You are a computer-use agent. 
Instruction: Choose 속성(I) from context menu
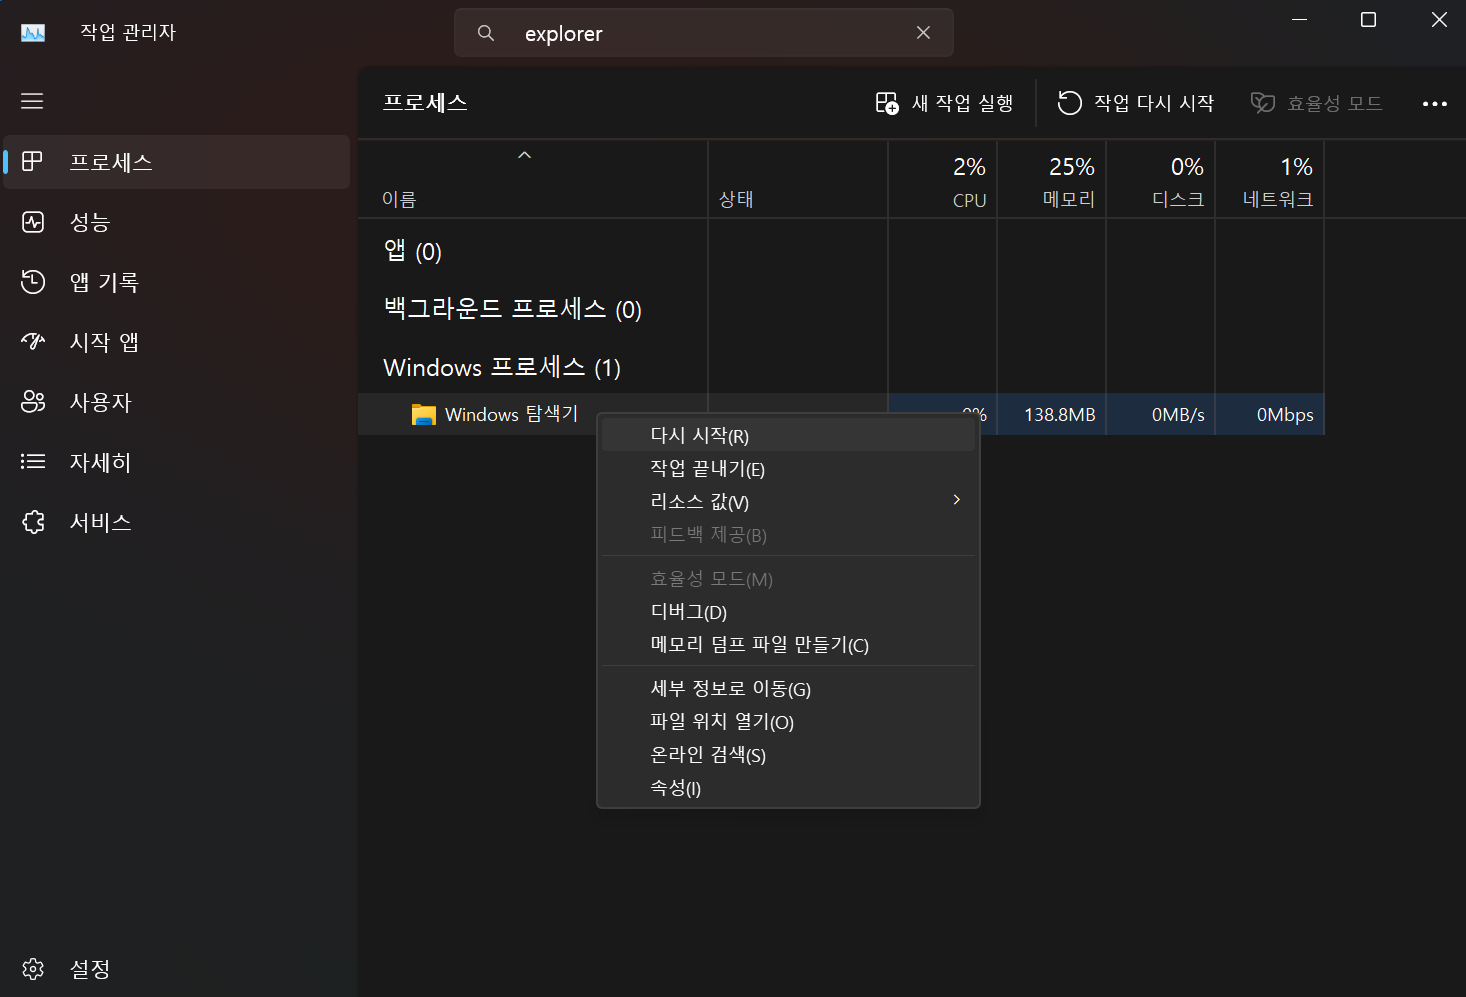(788, 787)
